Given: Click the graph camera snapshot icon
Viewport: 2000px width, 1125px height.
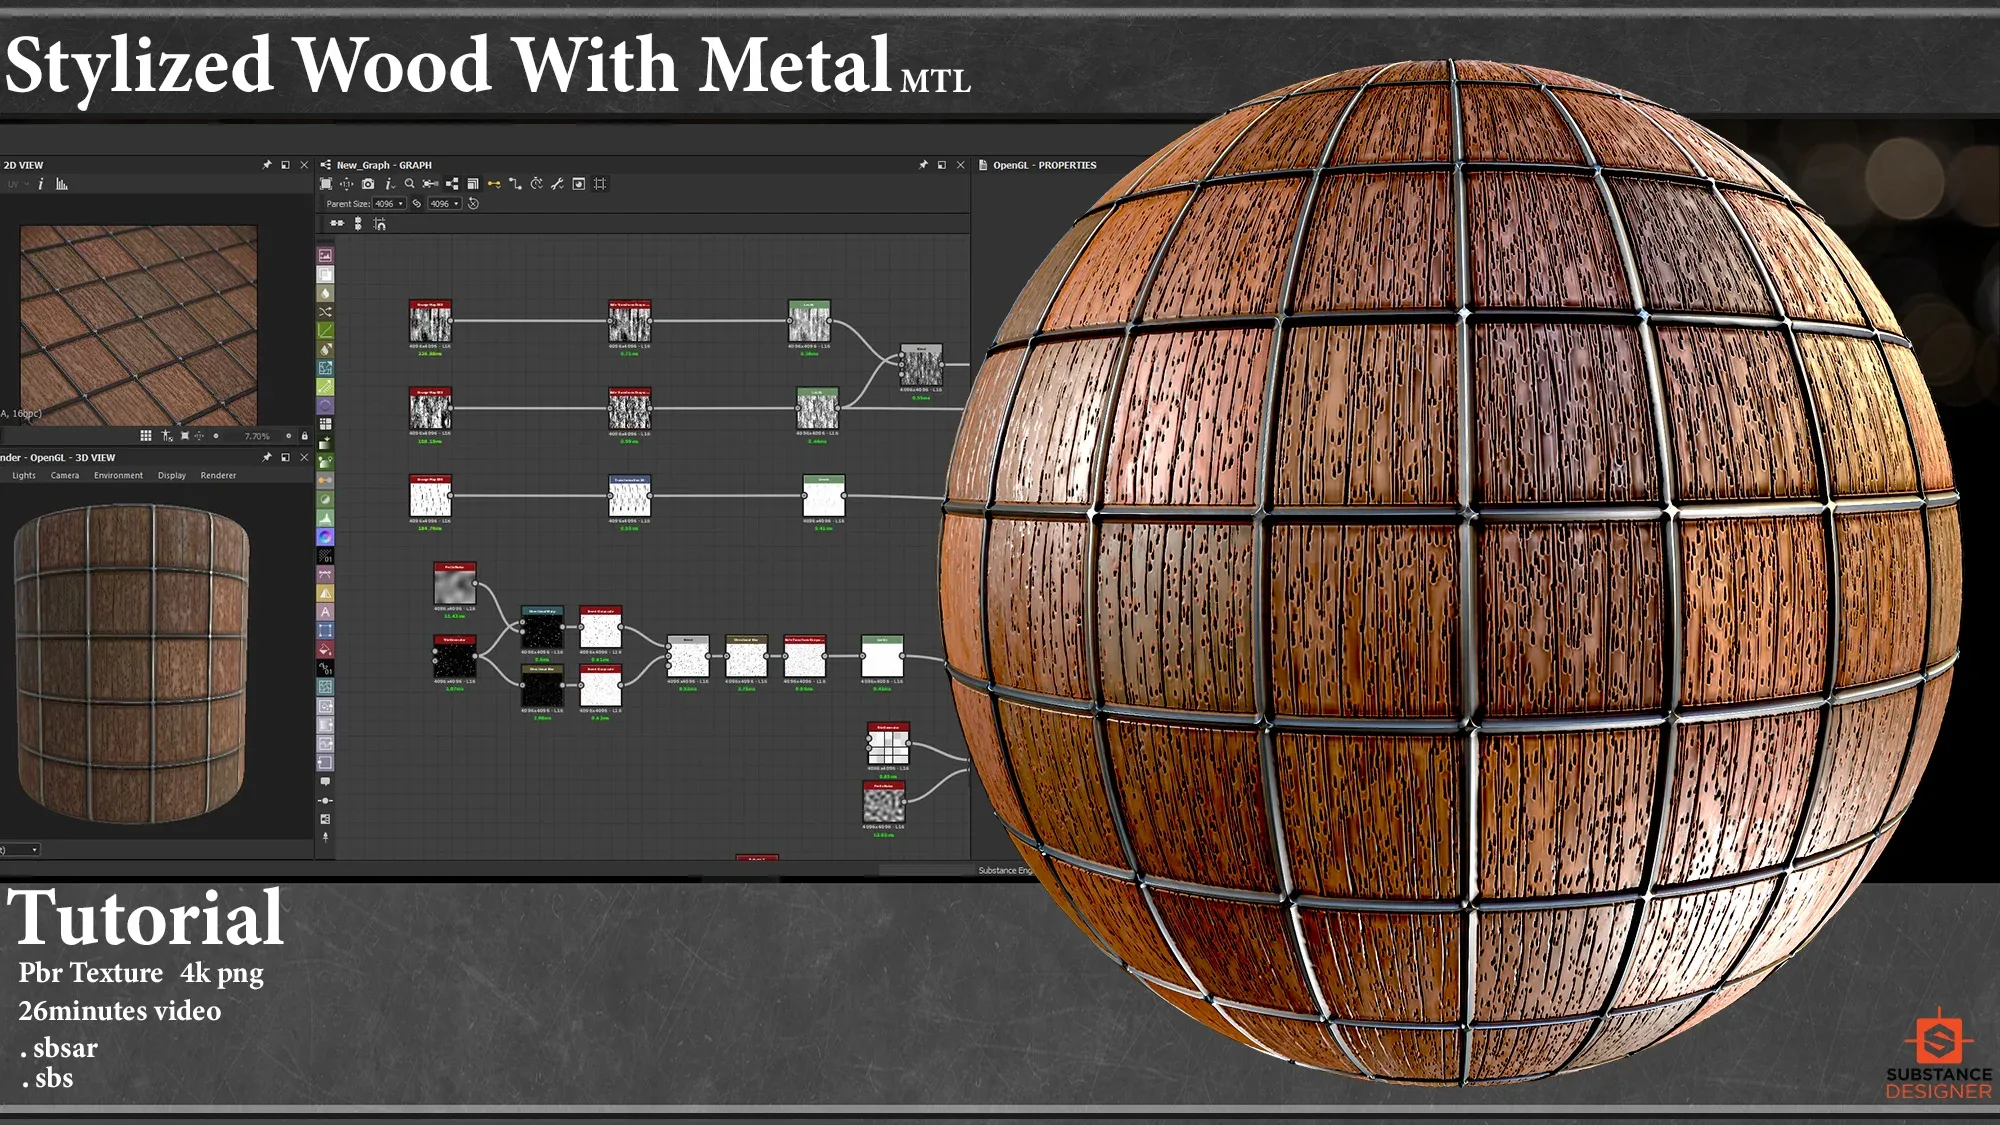Looking at the screenshot, I should click(368, 184).
